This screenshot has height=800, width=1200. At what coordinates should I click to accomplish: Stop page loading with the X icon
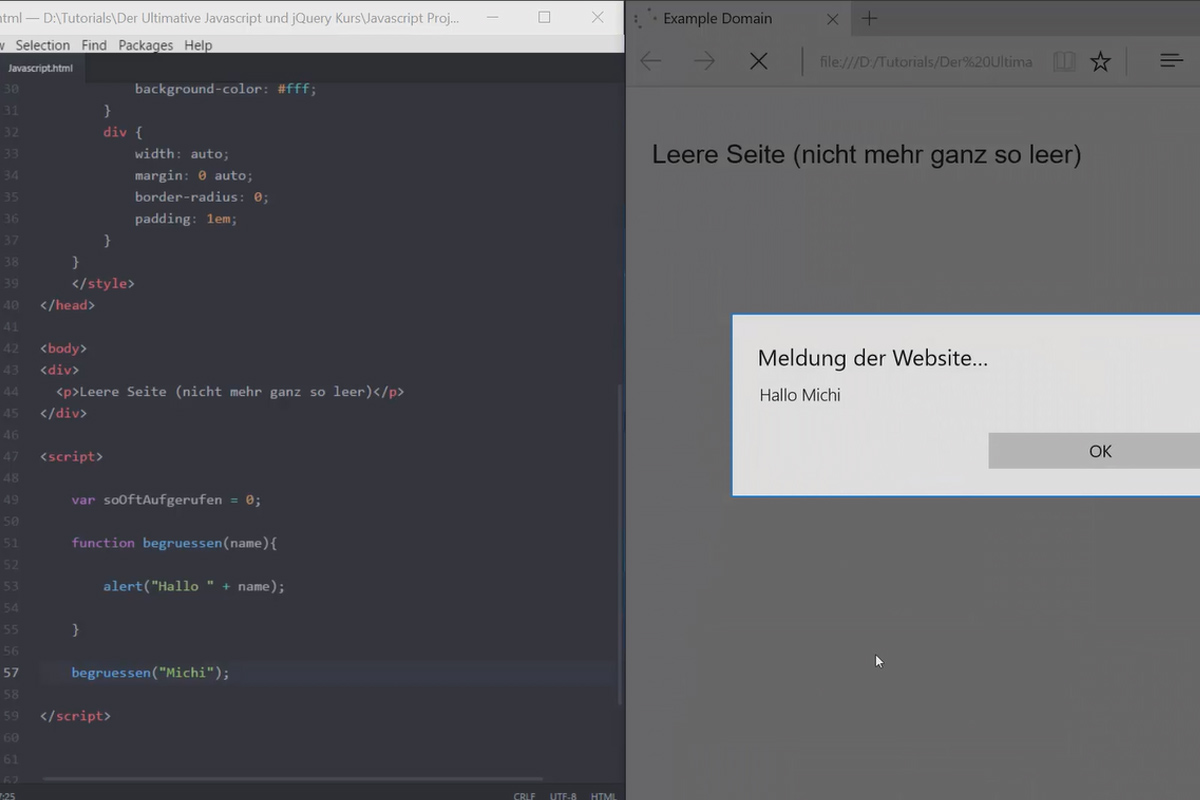[x=759, y=61]
